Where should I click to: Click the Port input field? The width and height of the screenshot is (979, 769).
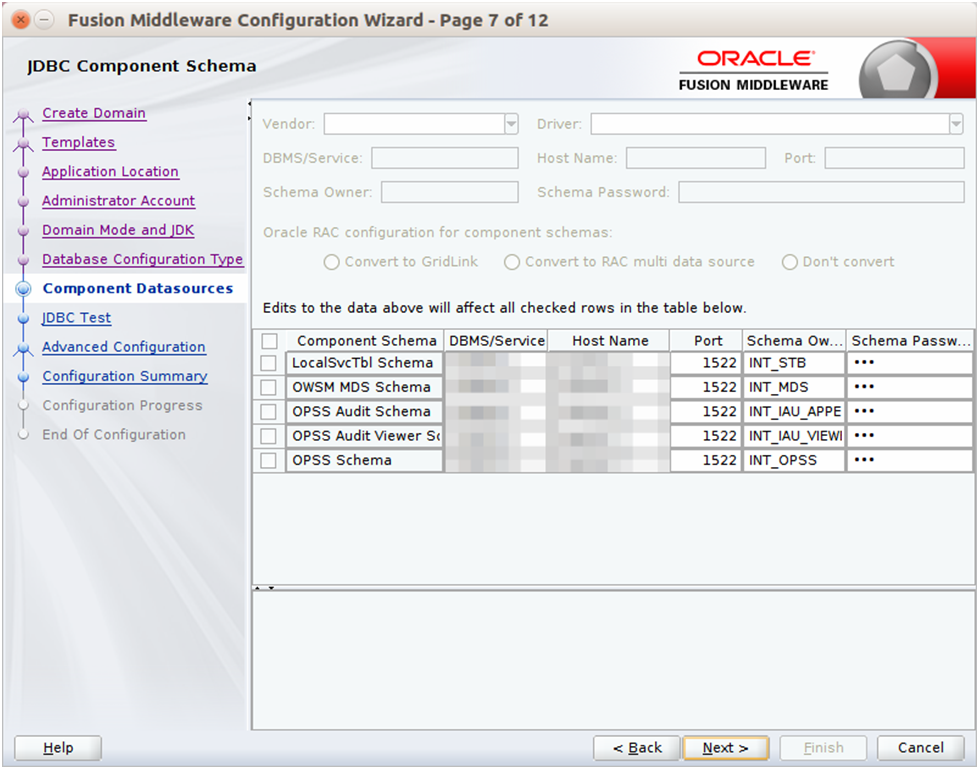(895, 158)
